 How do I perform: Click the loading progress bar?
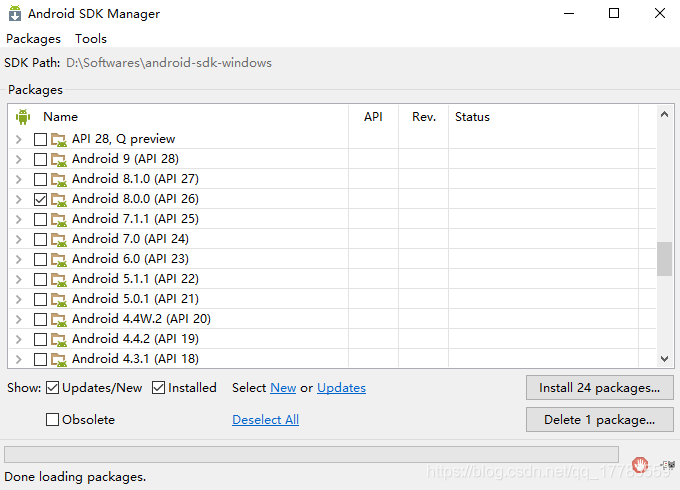[311, 454]
